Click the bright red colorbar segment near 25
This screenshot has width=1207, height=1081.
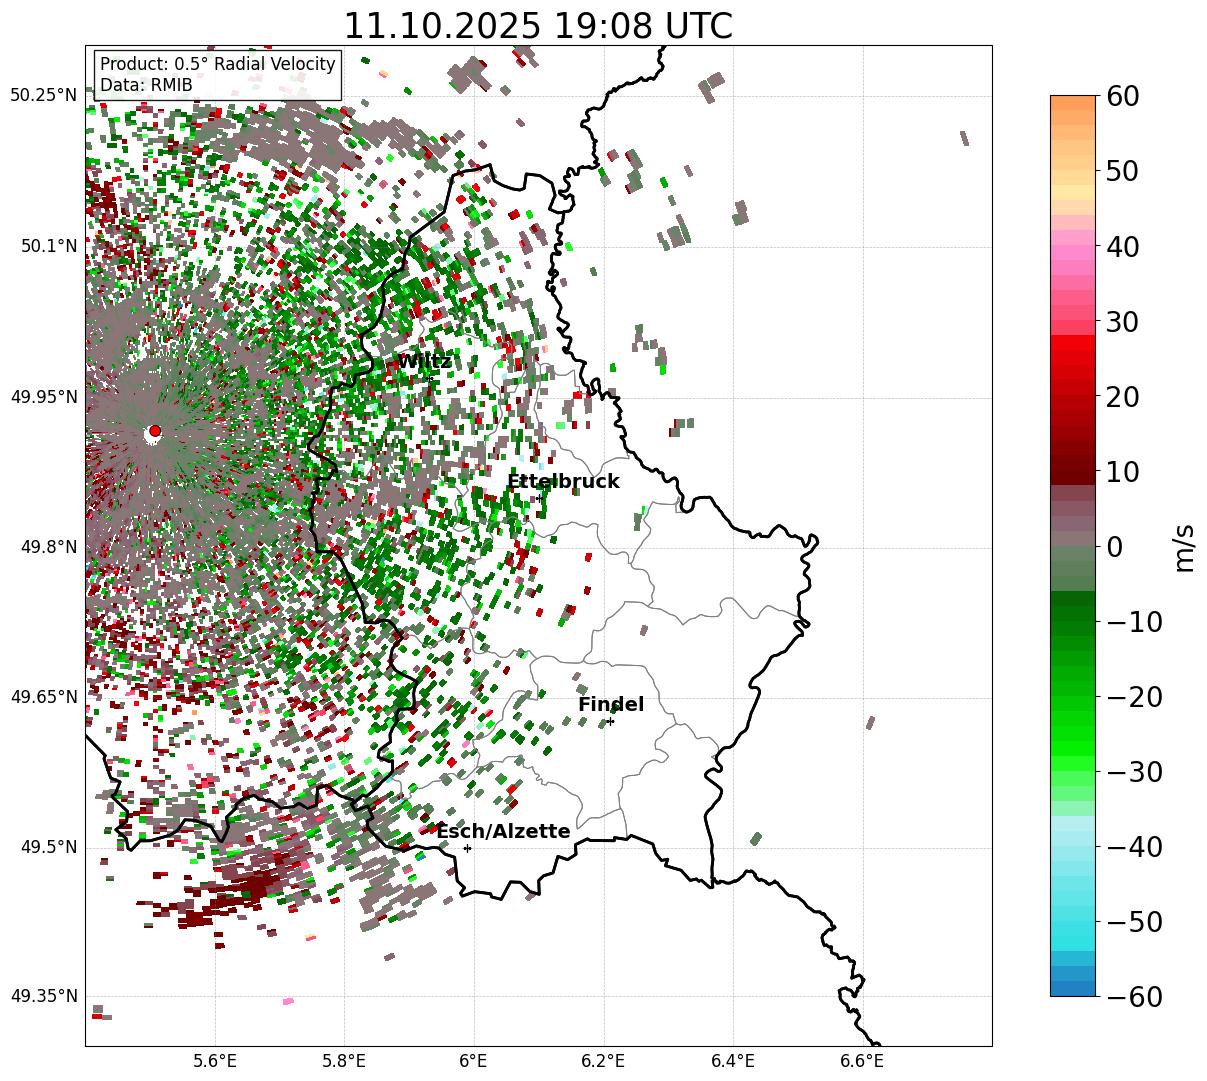pyautogui.click(x=1073, y=358)
